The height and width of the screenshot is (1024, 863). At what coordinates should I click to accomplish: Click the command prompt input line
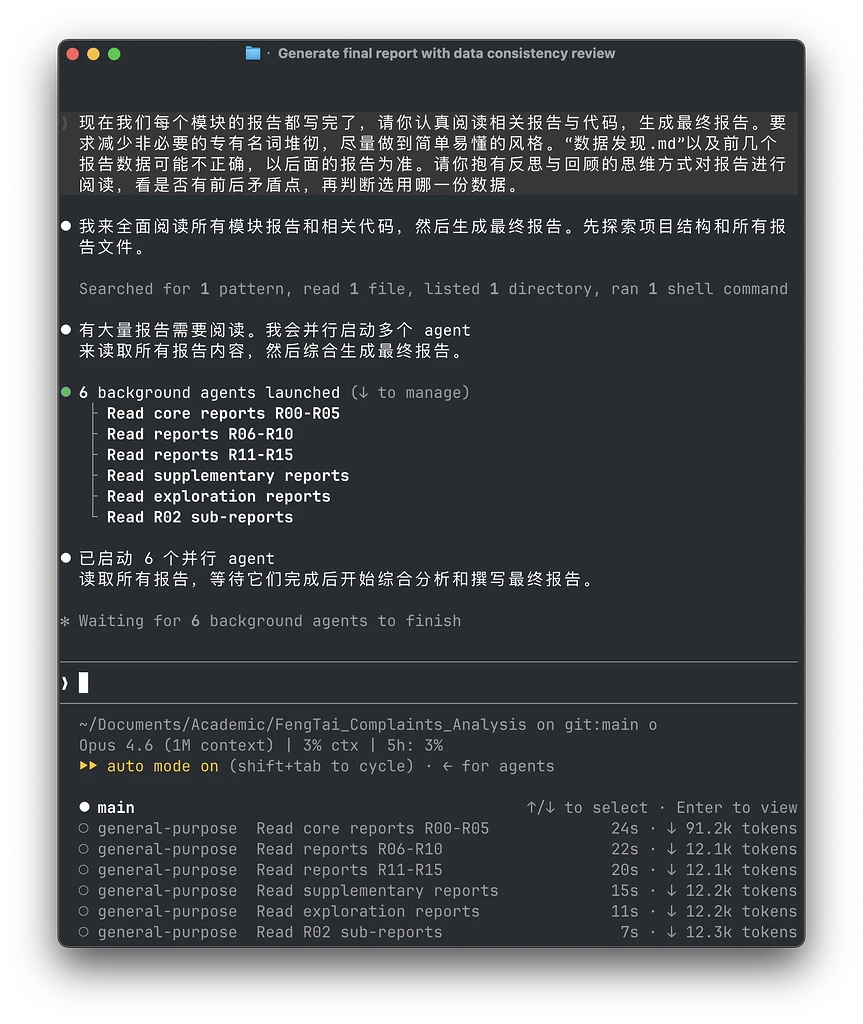tap(429, 683)
